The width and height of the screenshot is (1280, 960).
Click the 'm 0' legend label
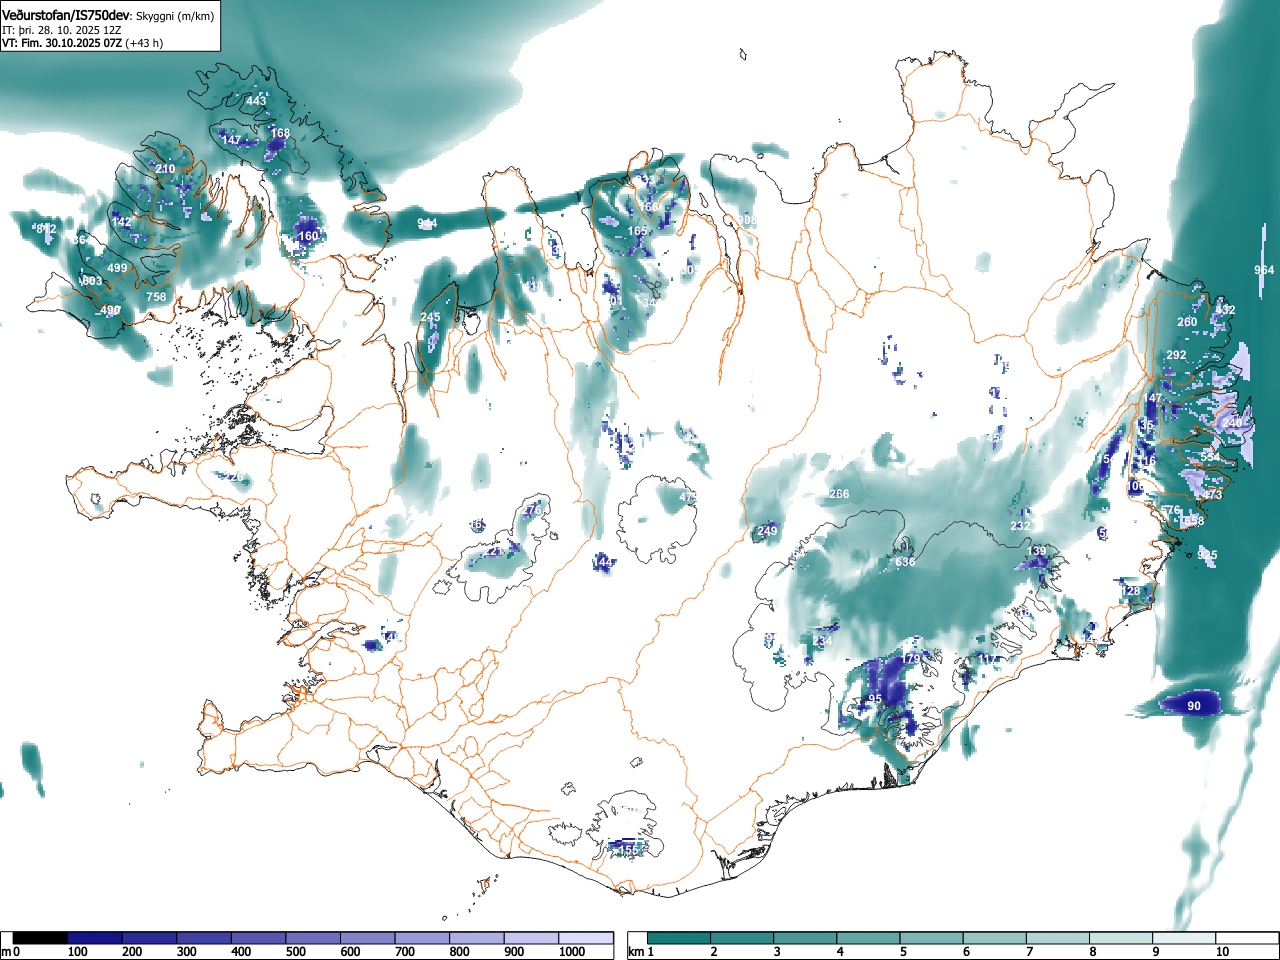pos(11,952)
